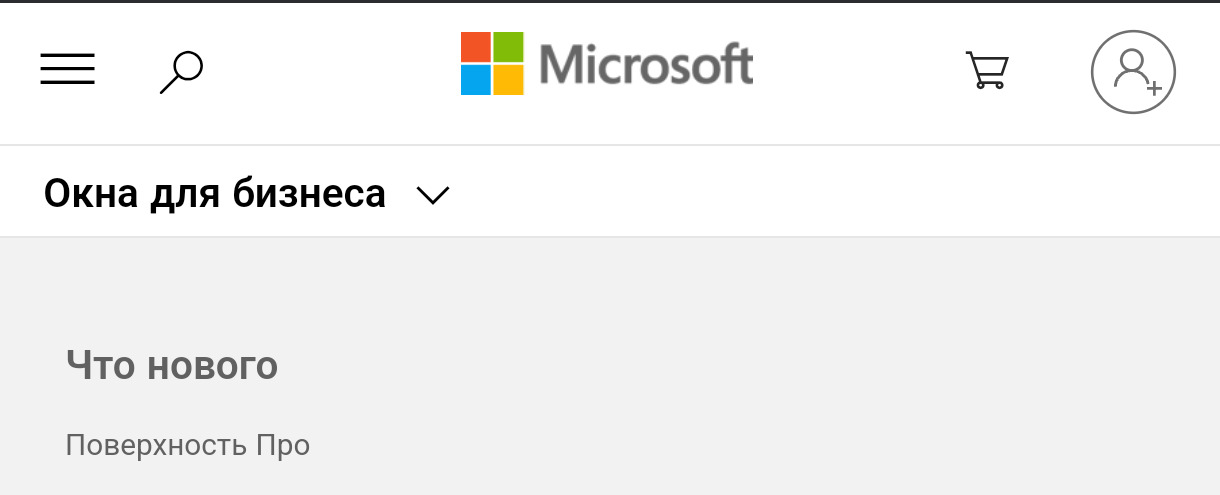Click the word "бизнеса" in the navigation title
This screenshot has width=1220, height=495.
pos(309,193)
